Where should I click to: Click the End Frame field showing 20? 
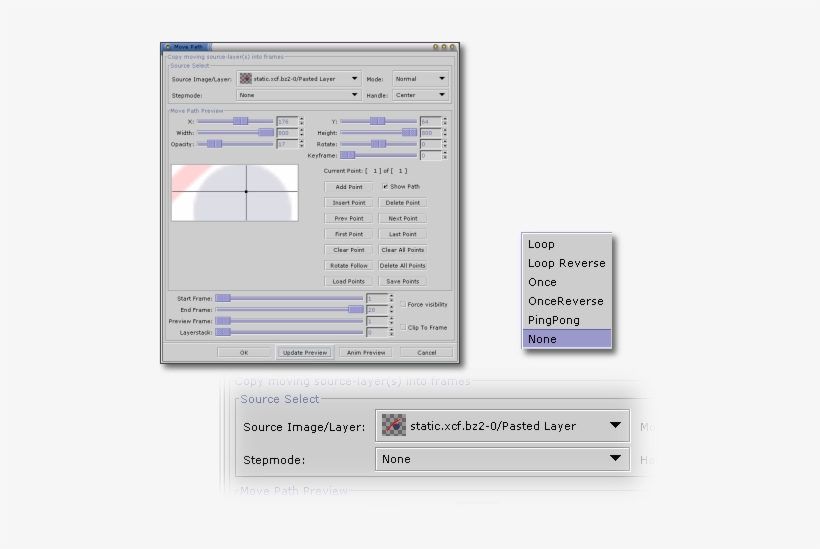click(377, 310)
